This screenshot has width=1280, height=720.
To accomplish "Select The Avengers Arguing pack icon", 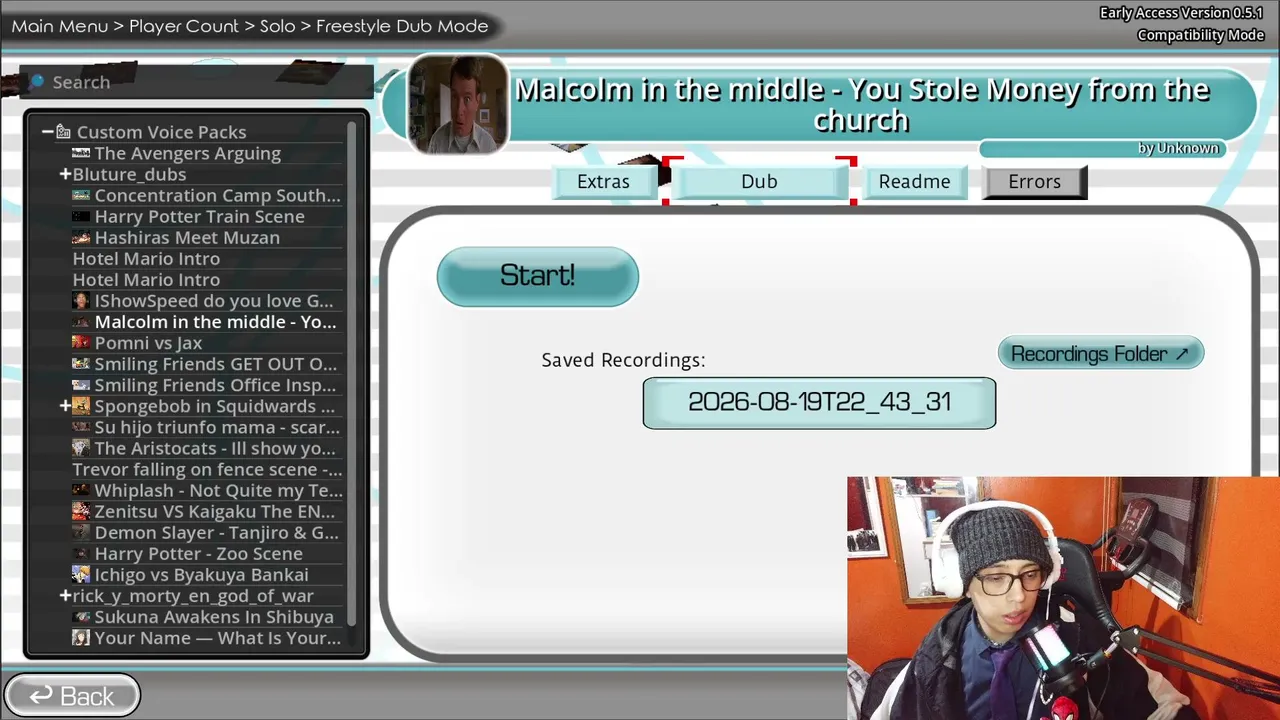I will (81, 153).
